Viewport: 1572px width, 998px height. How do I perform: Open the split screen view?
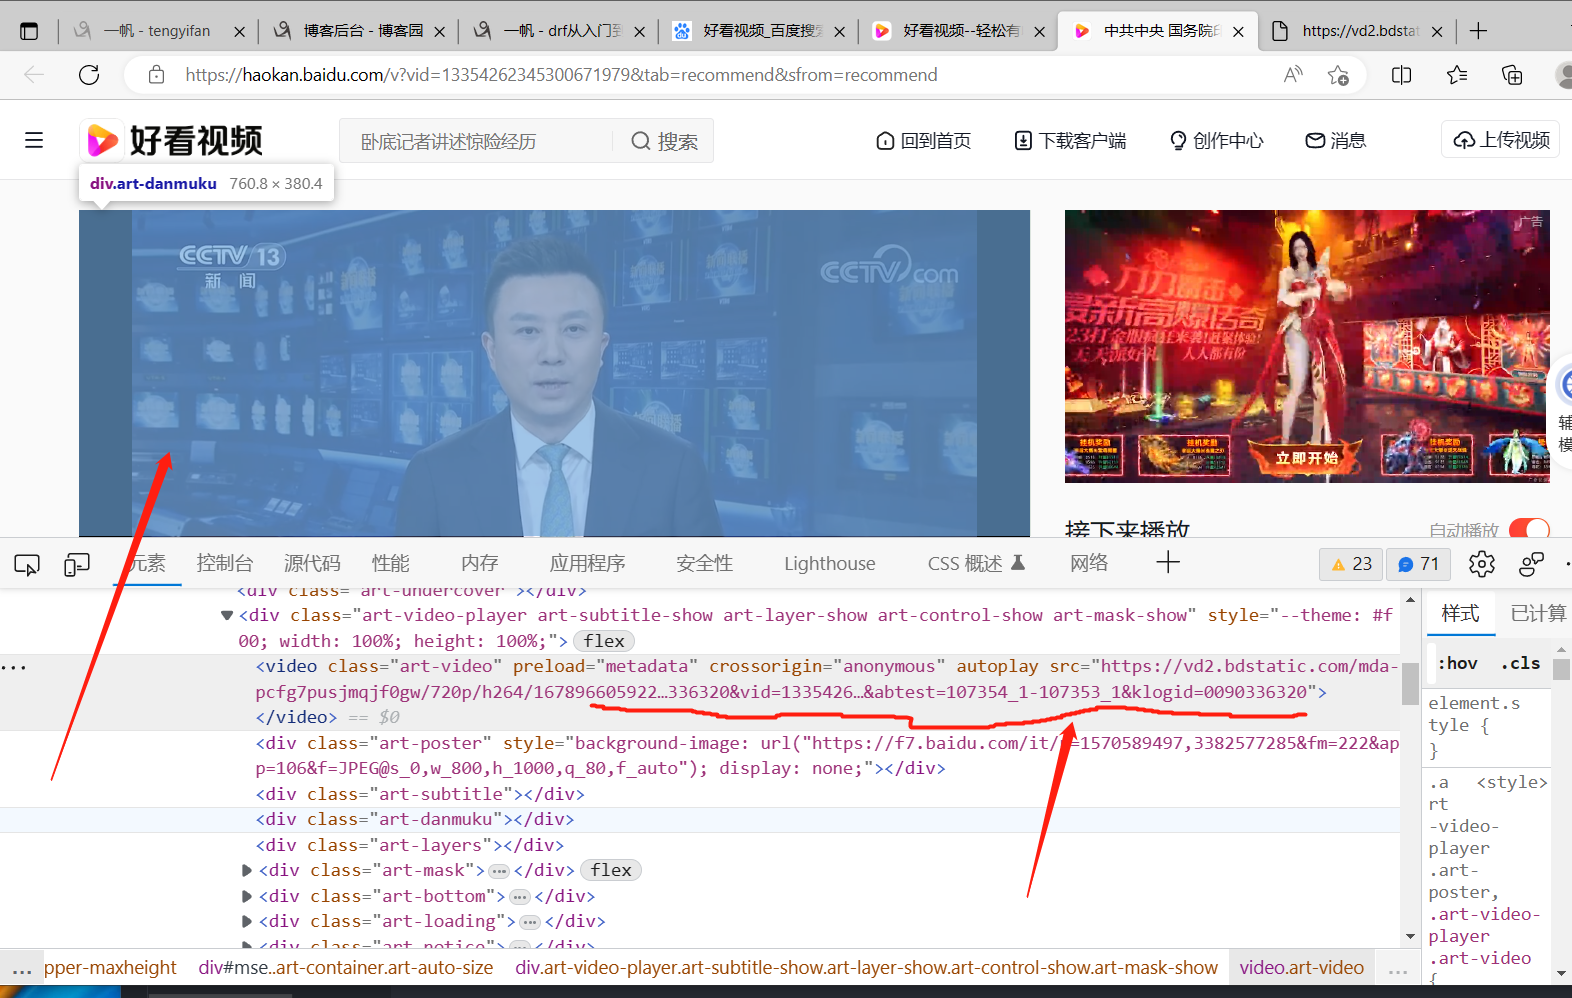coord(1402,75)
